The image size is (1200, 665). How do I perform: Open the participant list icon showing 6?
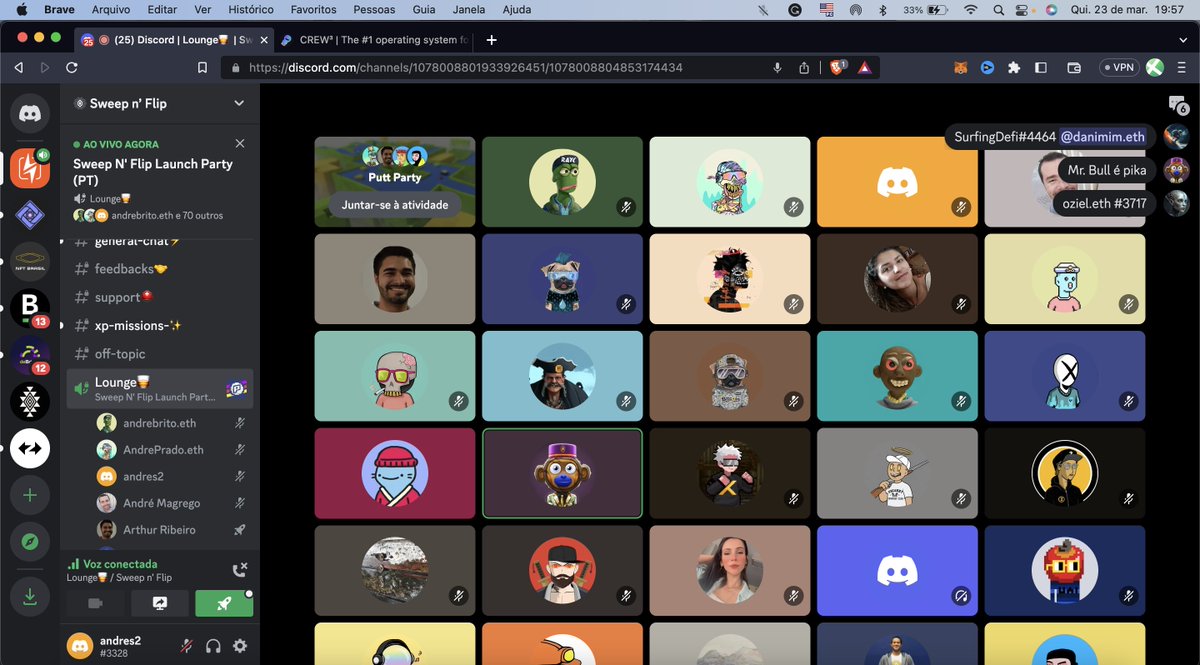click(1177, 105)
